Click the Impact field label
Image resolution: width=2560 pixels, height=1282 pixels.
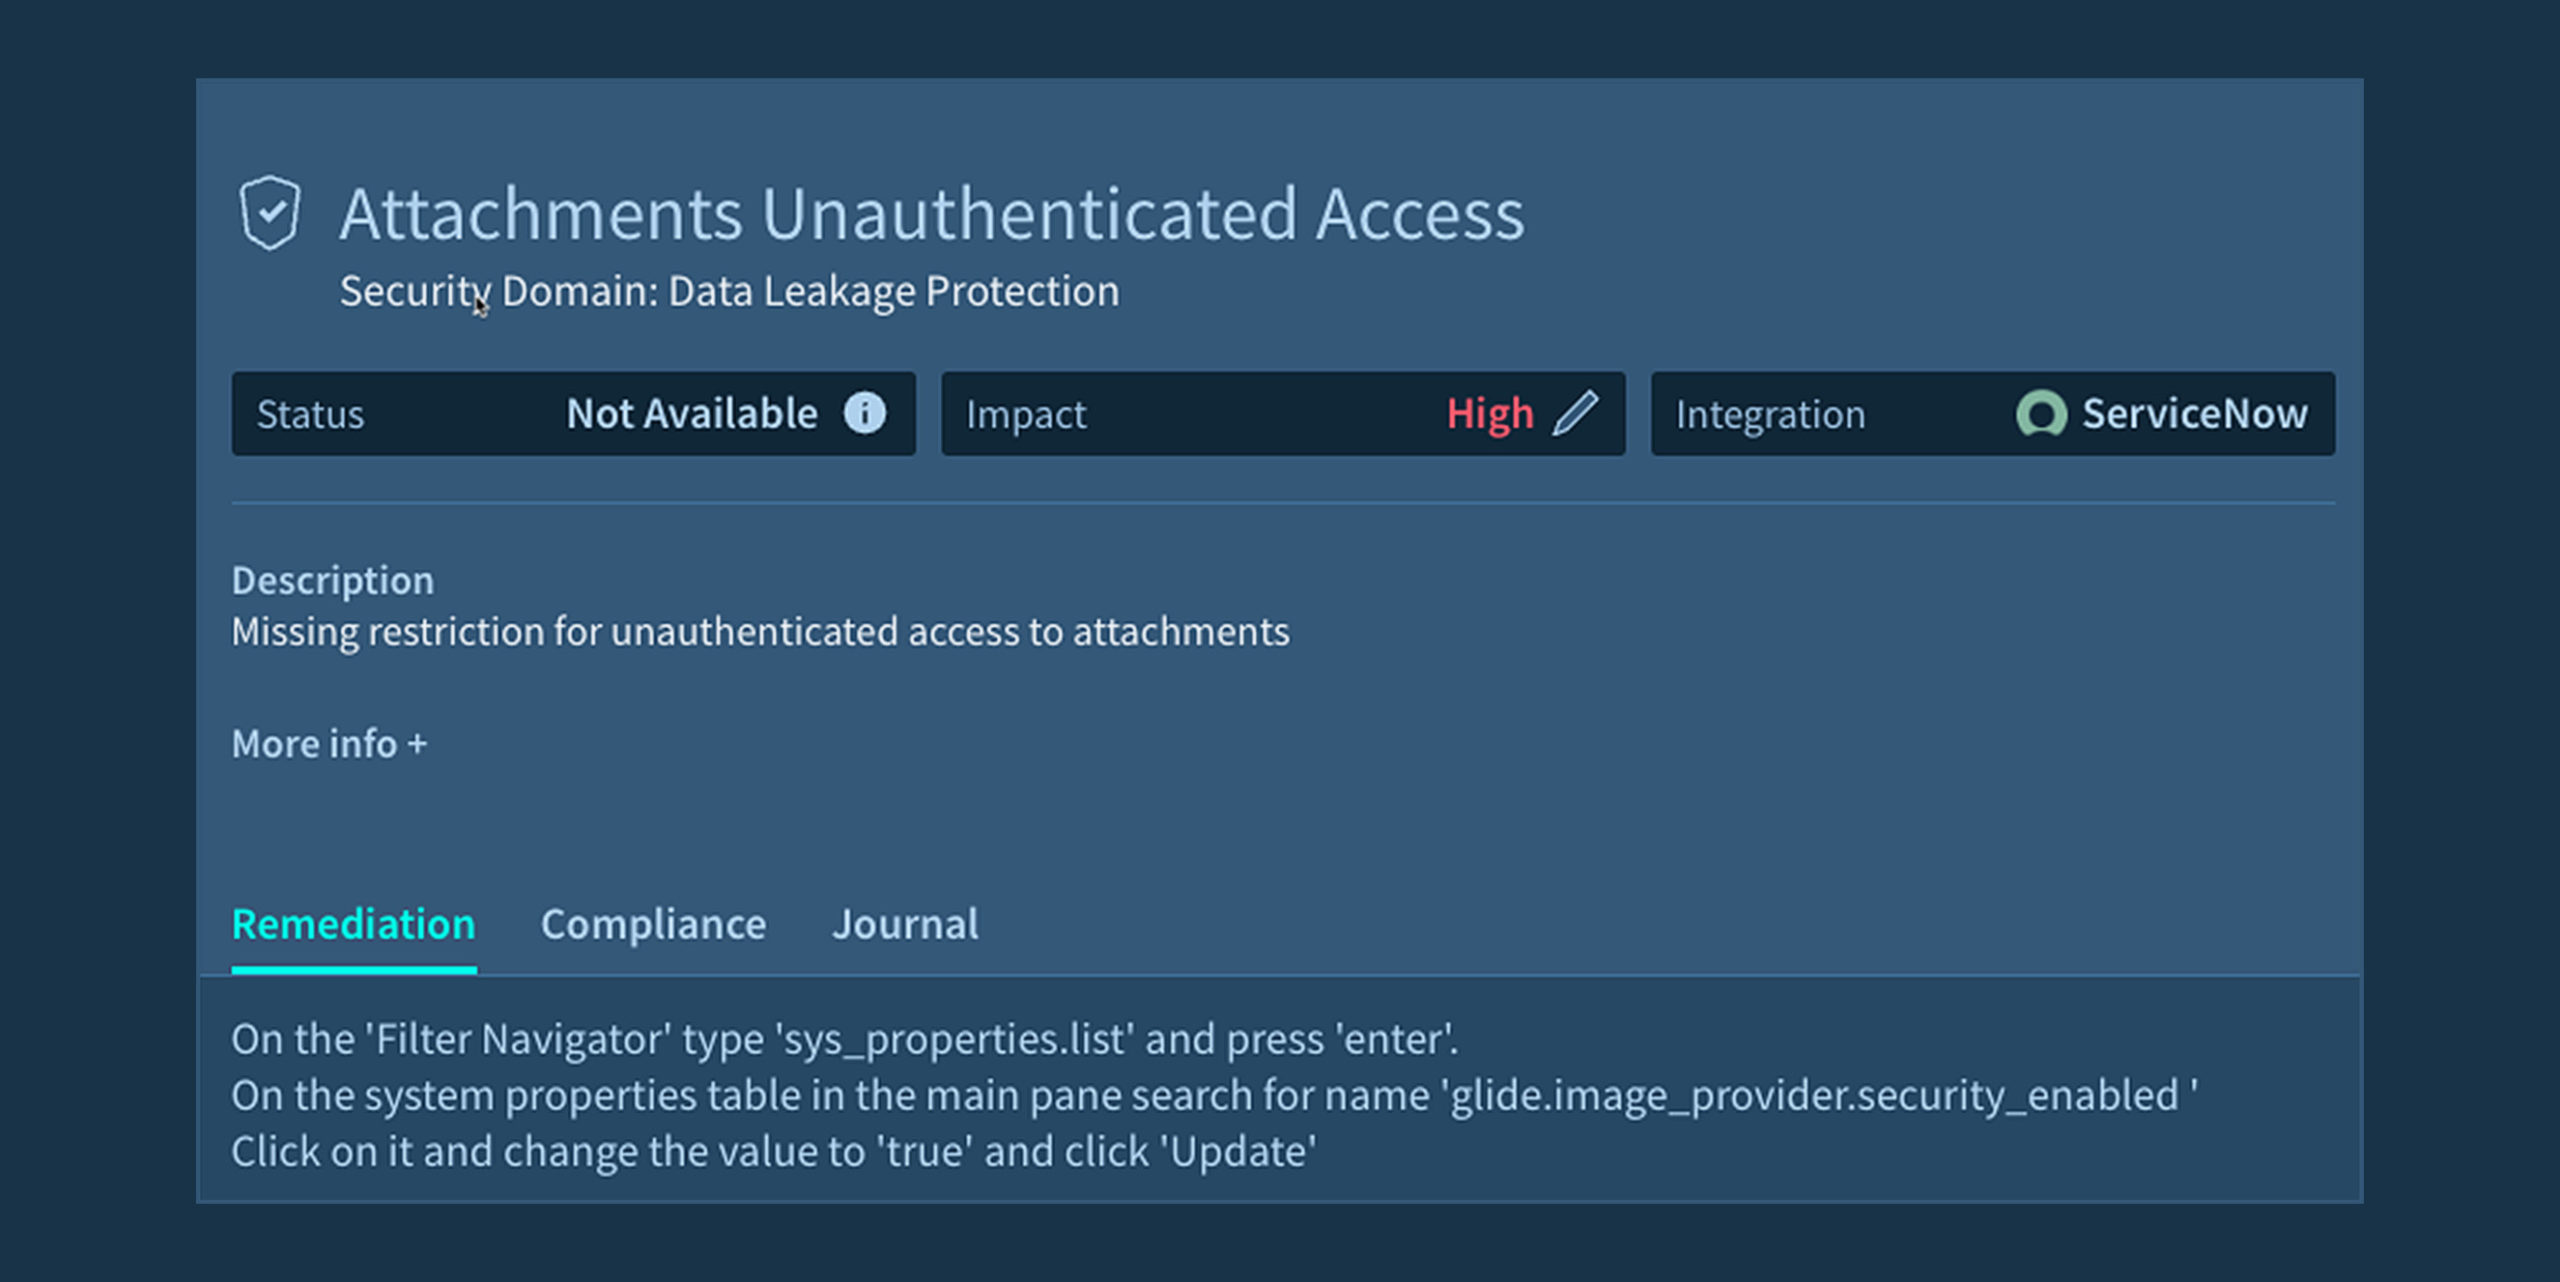click(x=1025, y=415)
